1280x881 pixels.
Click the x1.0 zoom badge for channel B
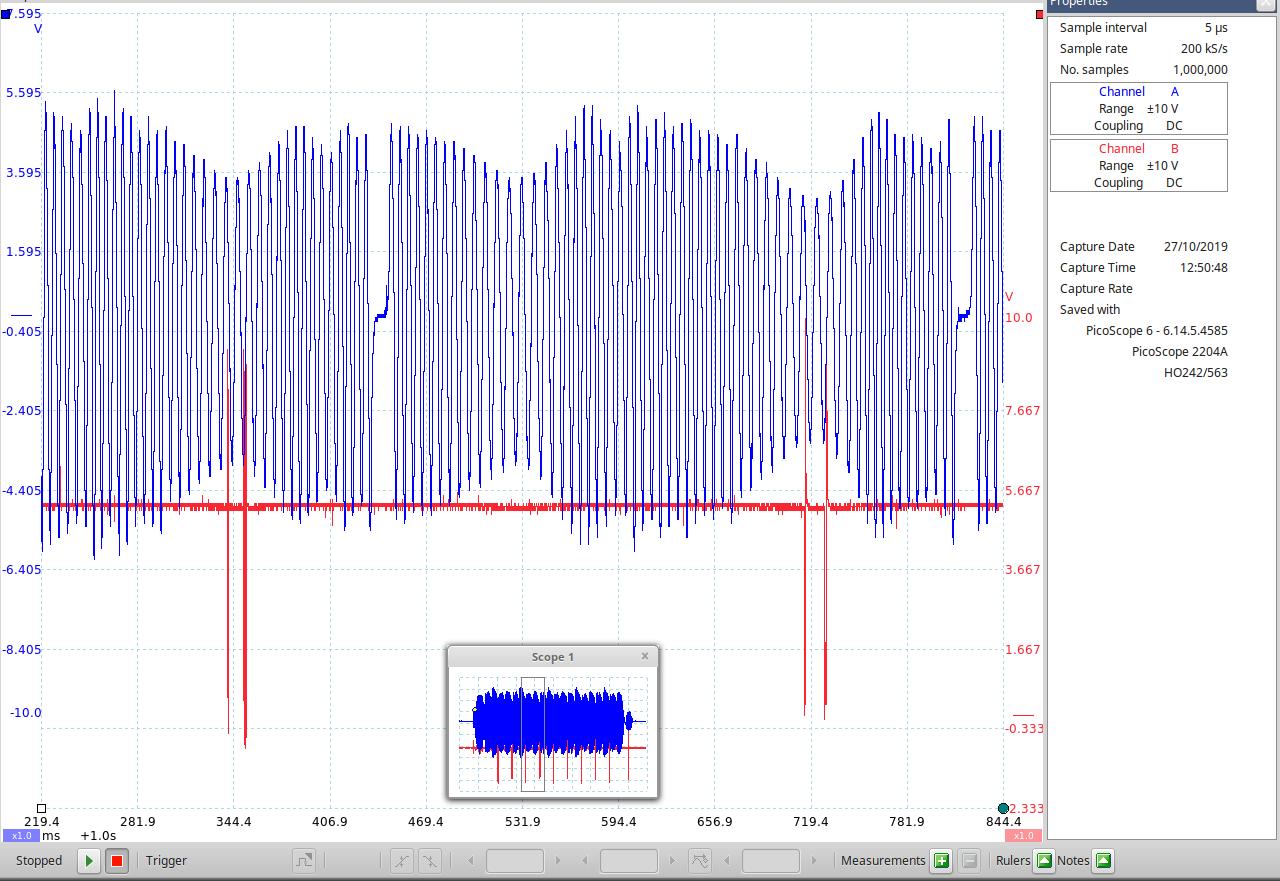[x=1022, y=835]
